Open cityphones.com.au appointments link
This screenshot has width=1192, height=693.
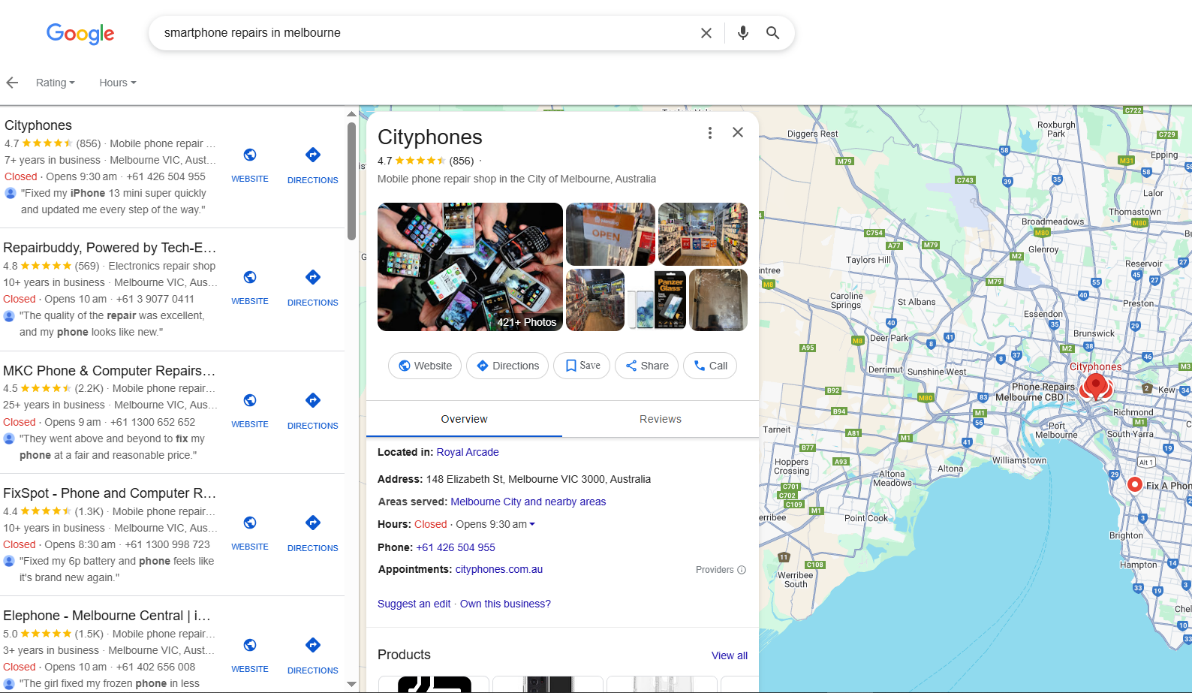point(499,569)
